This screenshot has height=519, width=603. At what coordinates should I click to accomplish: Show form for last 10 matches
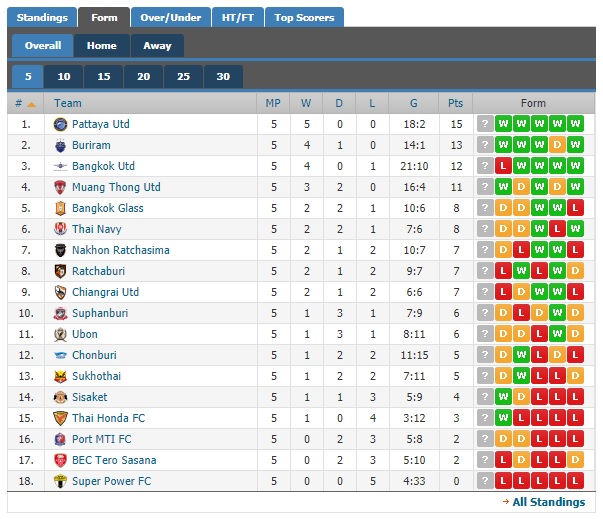pyautogui.click(x=64, y=77)
